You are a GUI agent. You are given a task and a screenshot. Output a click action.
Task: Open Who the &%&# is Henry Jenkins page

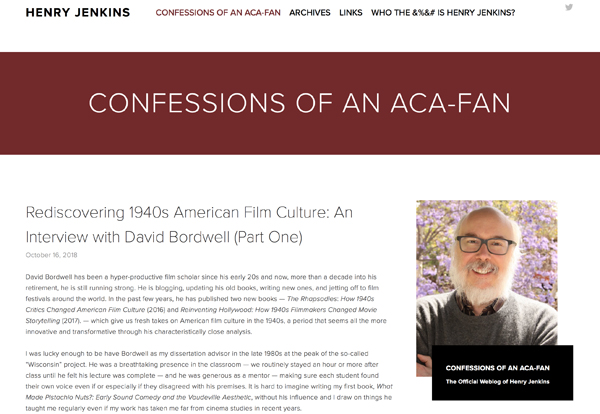pos(443,13)
